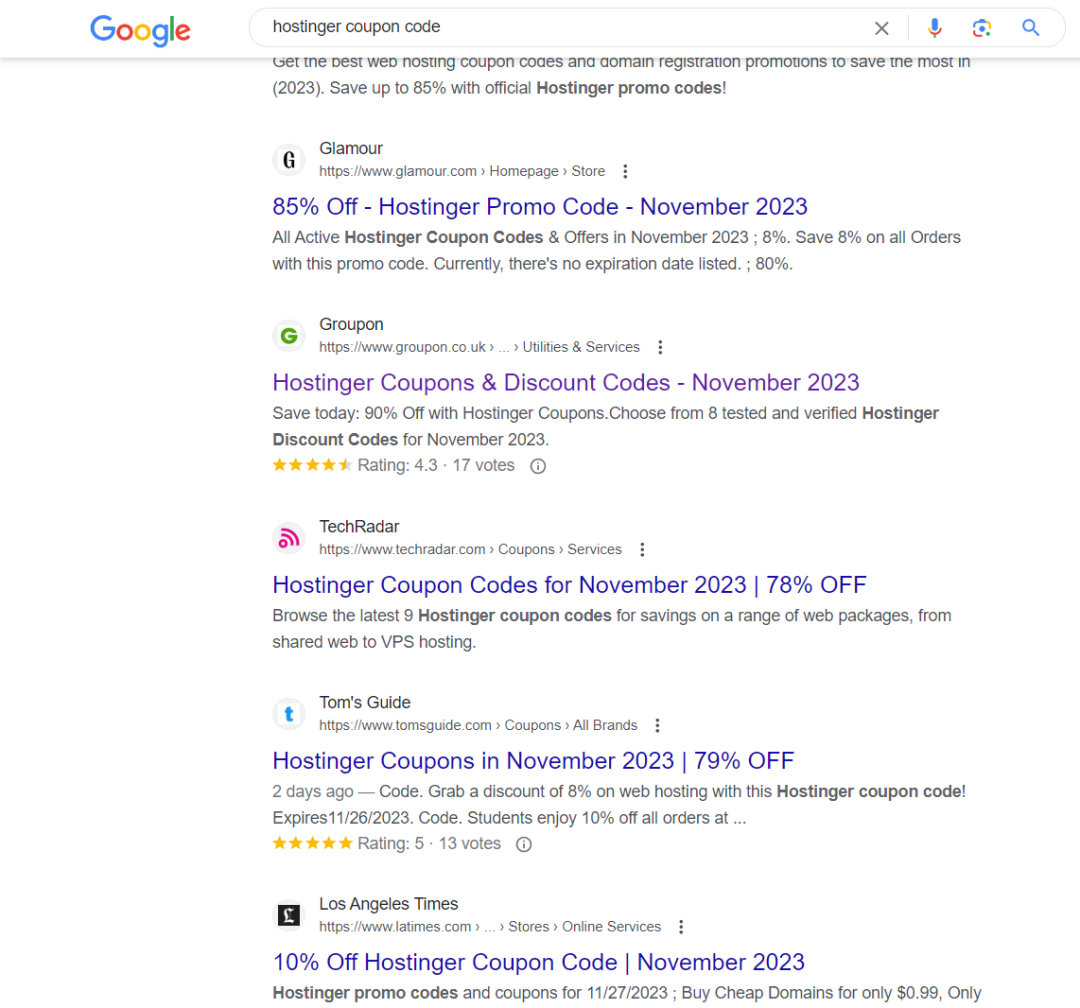Click the 'TechRadar' site name
The width and height of the screenshot is (1080, 1008).
pos(359,527)
